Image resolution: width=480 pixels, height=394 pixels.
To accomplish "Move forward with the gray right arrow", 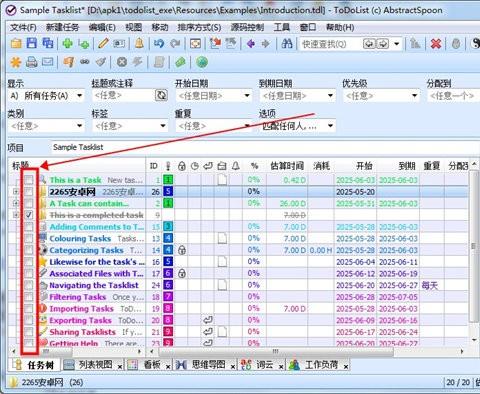I will click(x=266, y=43).
